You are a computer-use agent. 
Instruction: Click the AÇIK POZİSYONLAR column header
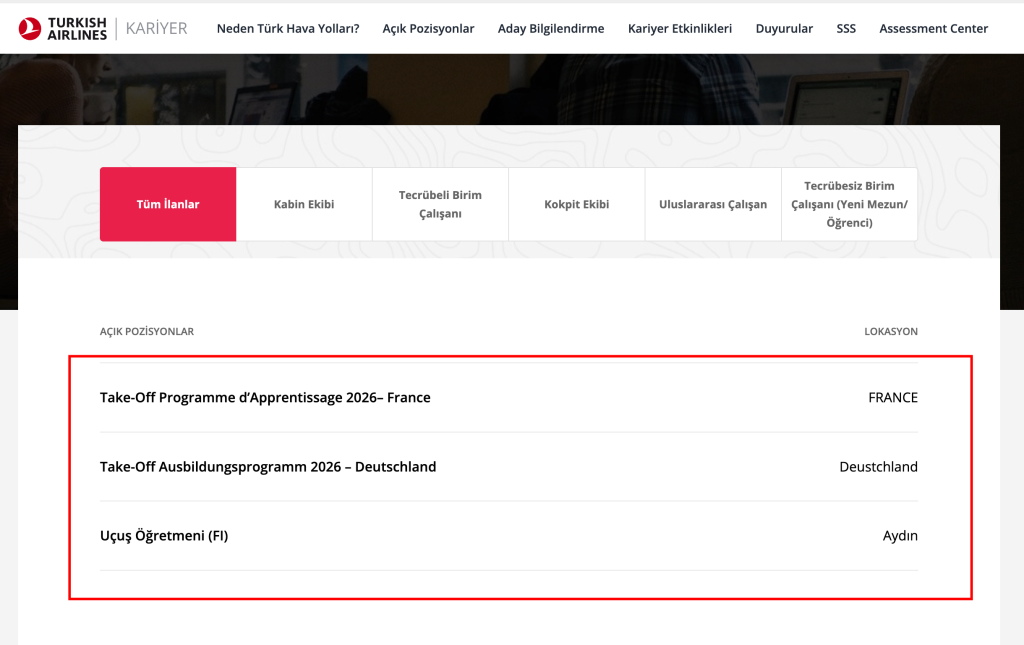click(x=146, y=331)
